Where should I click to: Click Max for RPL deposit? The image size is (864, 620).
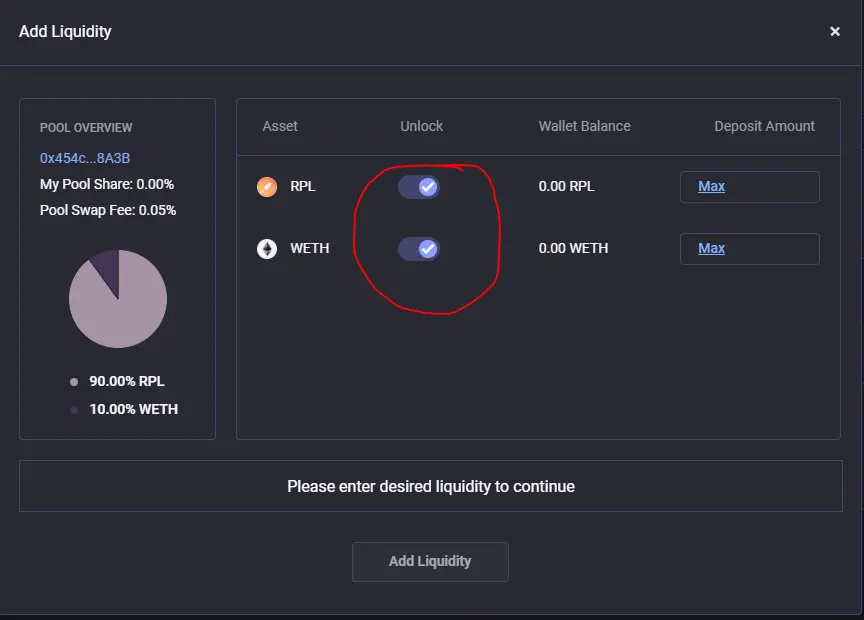pyautogui.click(x=711, y=186)
